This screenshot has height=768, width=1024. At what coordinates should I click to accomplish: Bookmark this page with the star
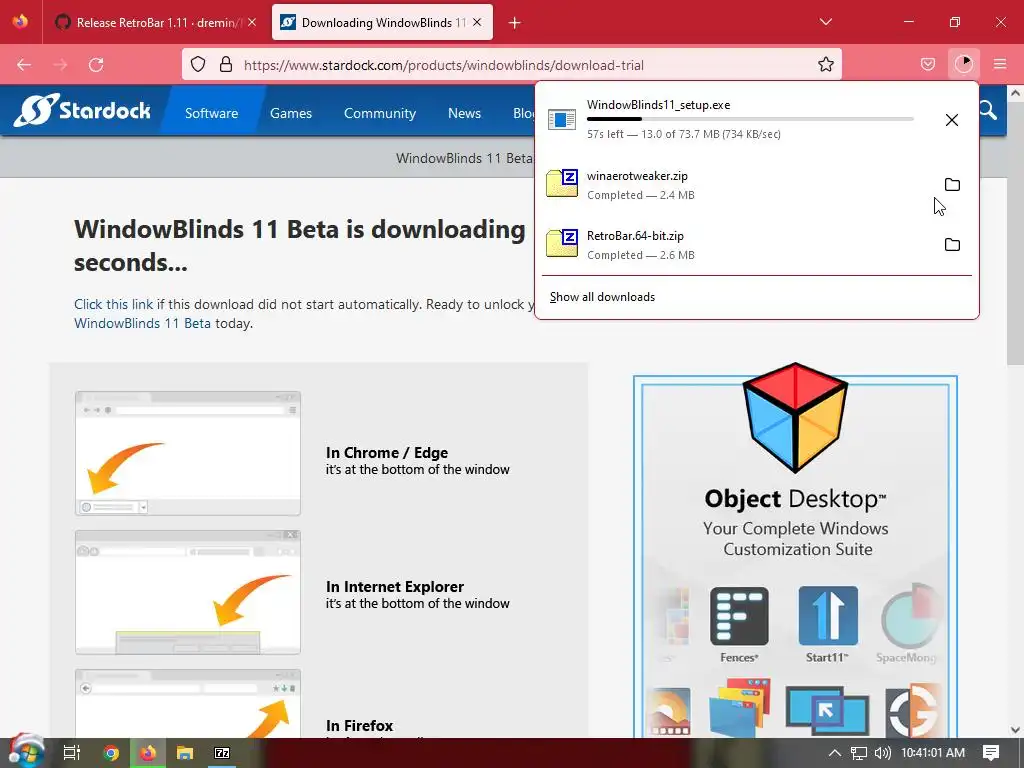(825, 64)
